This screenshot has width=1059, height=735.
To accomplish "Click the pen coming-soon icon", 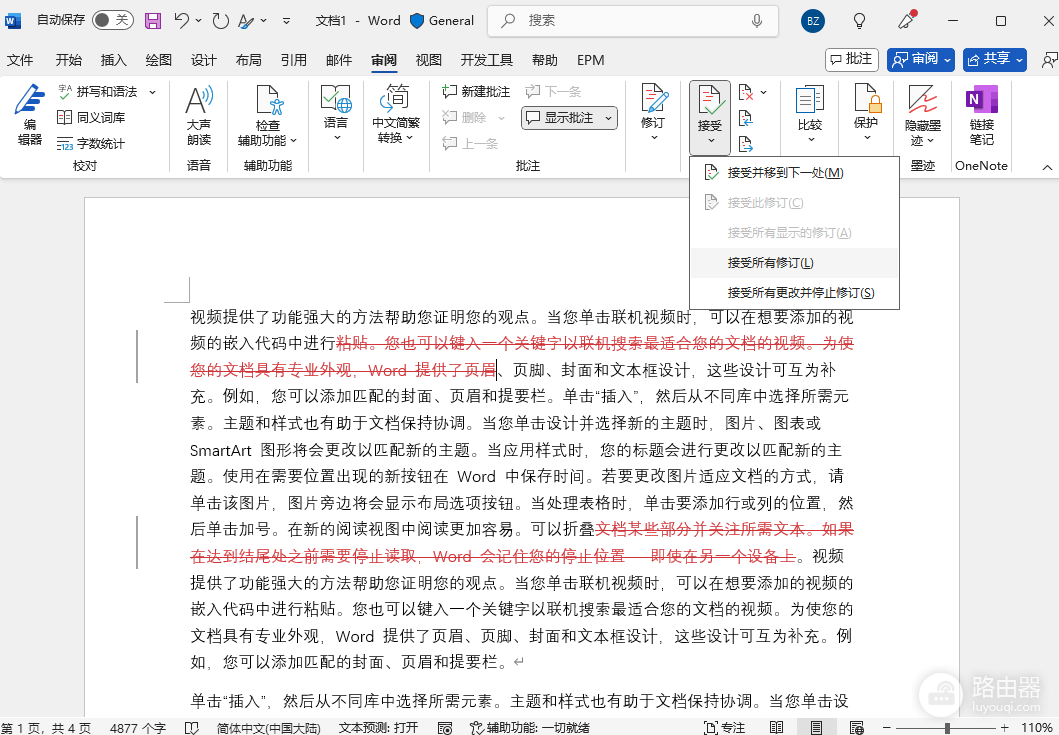I will coord(906,21).
